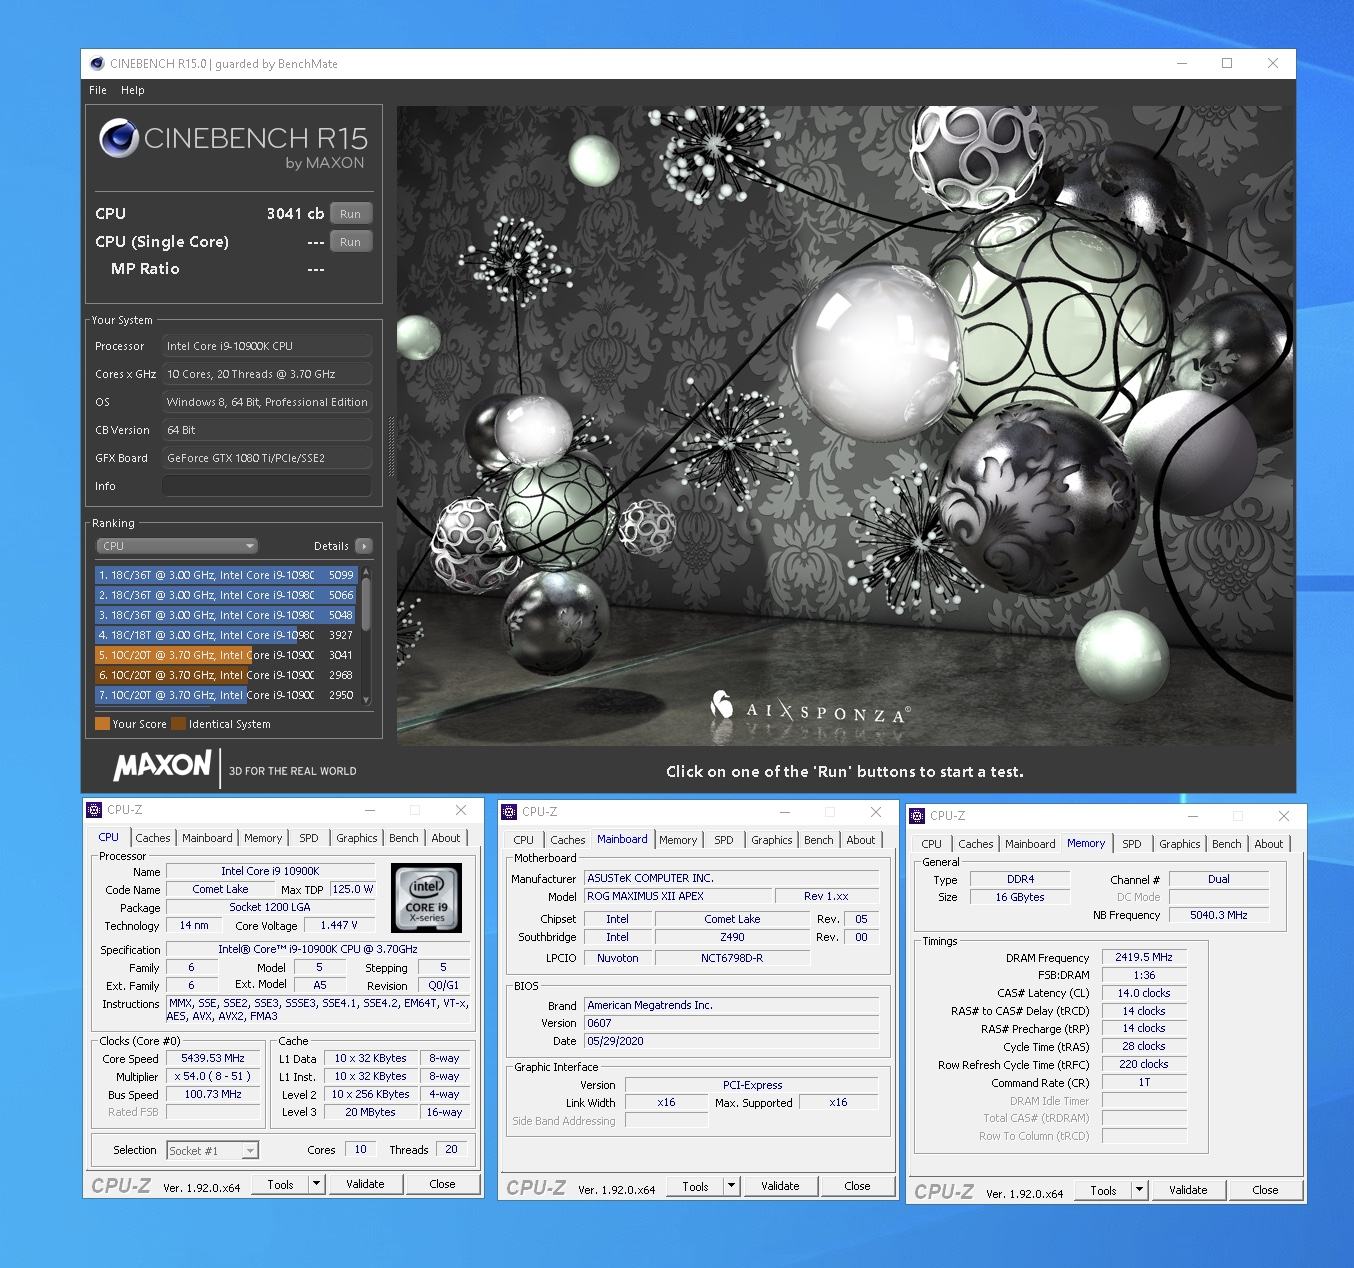The image size is (1354, 1268).
Task: Click CPU-Z icon in left window title bar
Action: [x=95, y=810]
